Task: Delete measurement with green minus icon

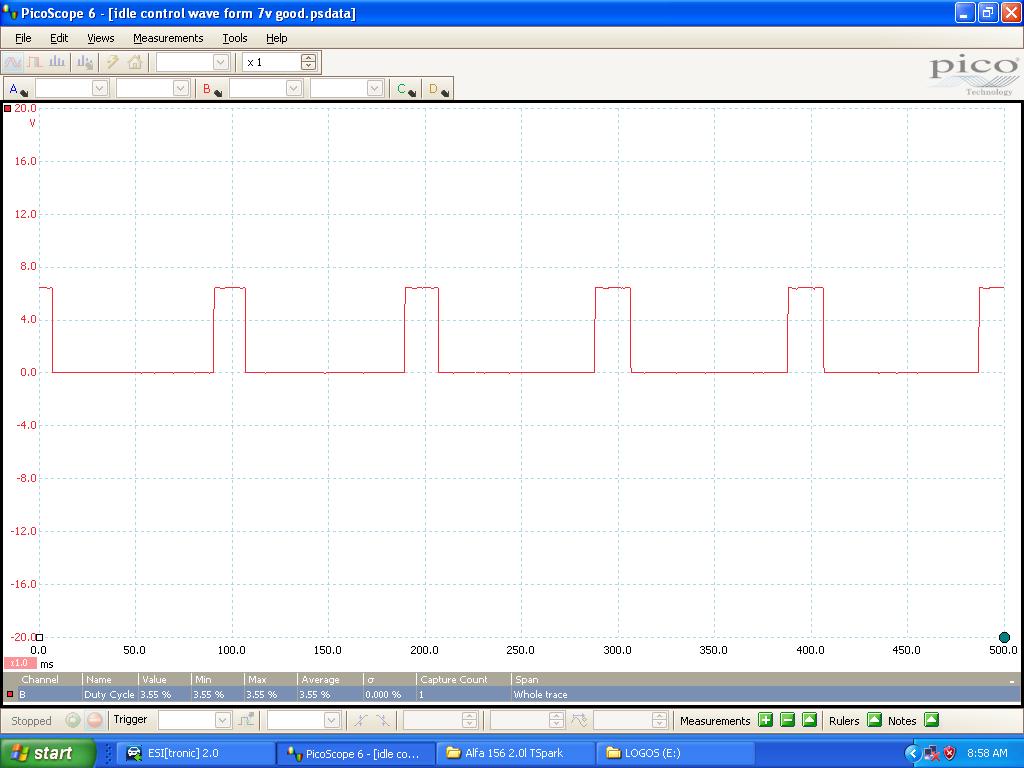Action: (788, 720)
